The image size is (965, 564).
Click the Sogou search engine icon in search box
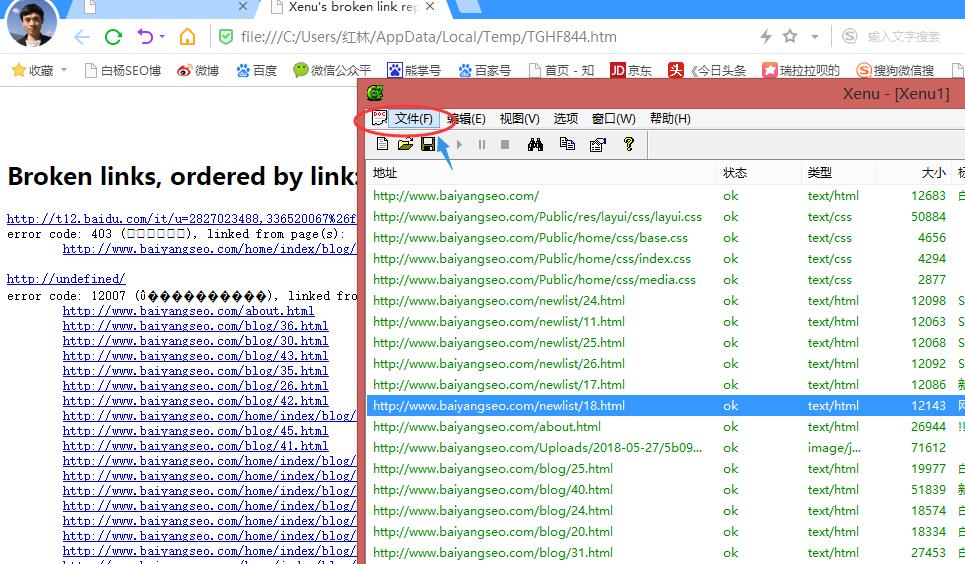(849, 36)
